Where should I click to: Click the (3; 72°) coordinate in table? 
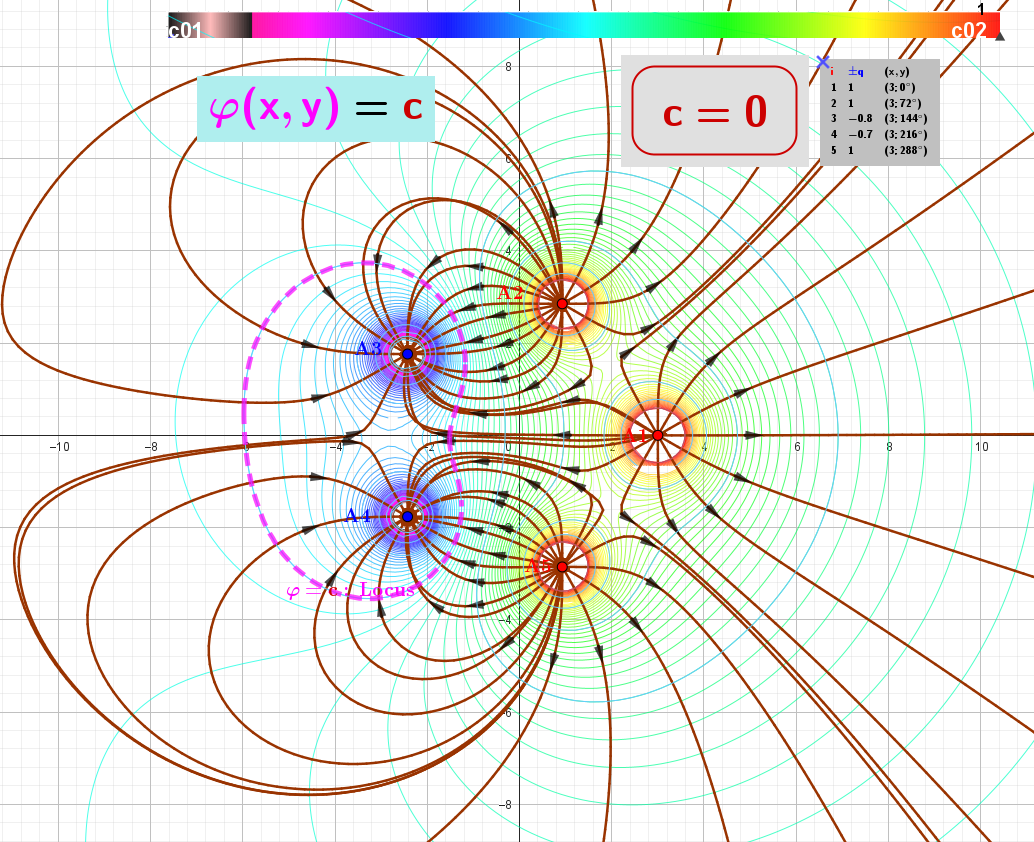click(x=903, y=103)
